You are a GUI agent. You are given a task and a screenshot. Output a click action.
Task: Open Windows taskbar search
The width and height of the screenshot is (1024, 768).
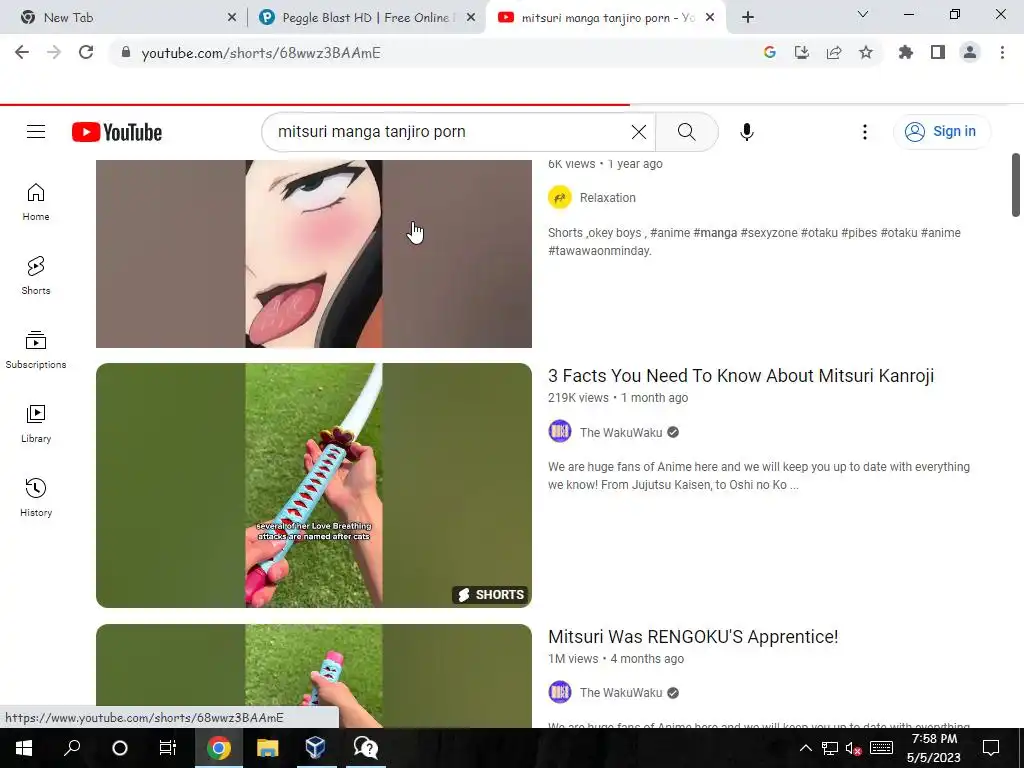coord(72,748)
